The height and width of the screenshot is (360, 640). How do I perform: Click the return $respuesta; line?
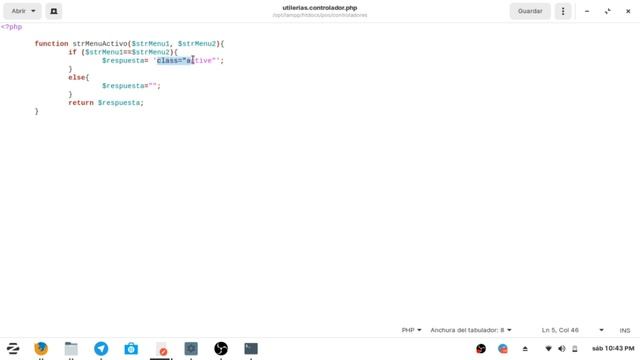coord(106,103)
